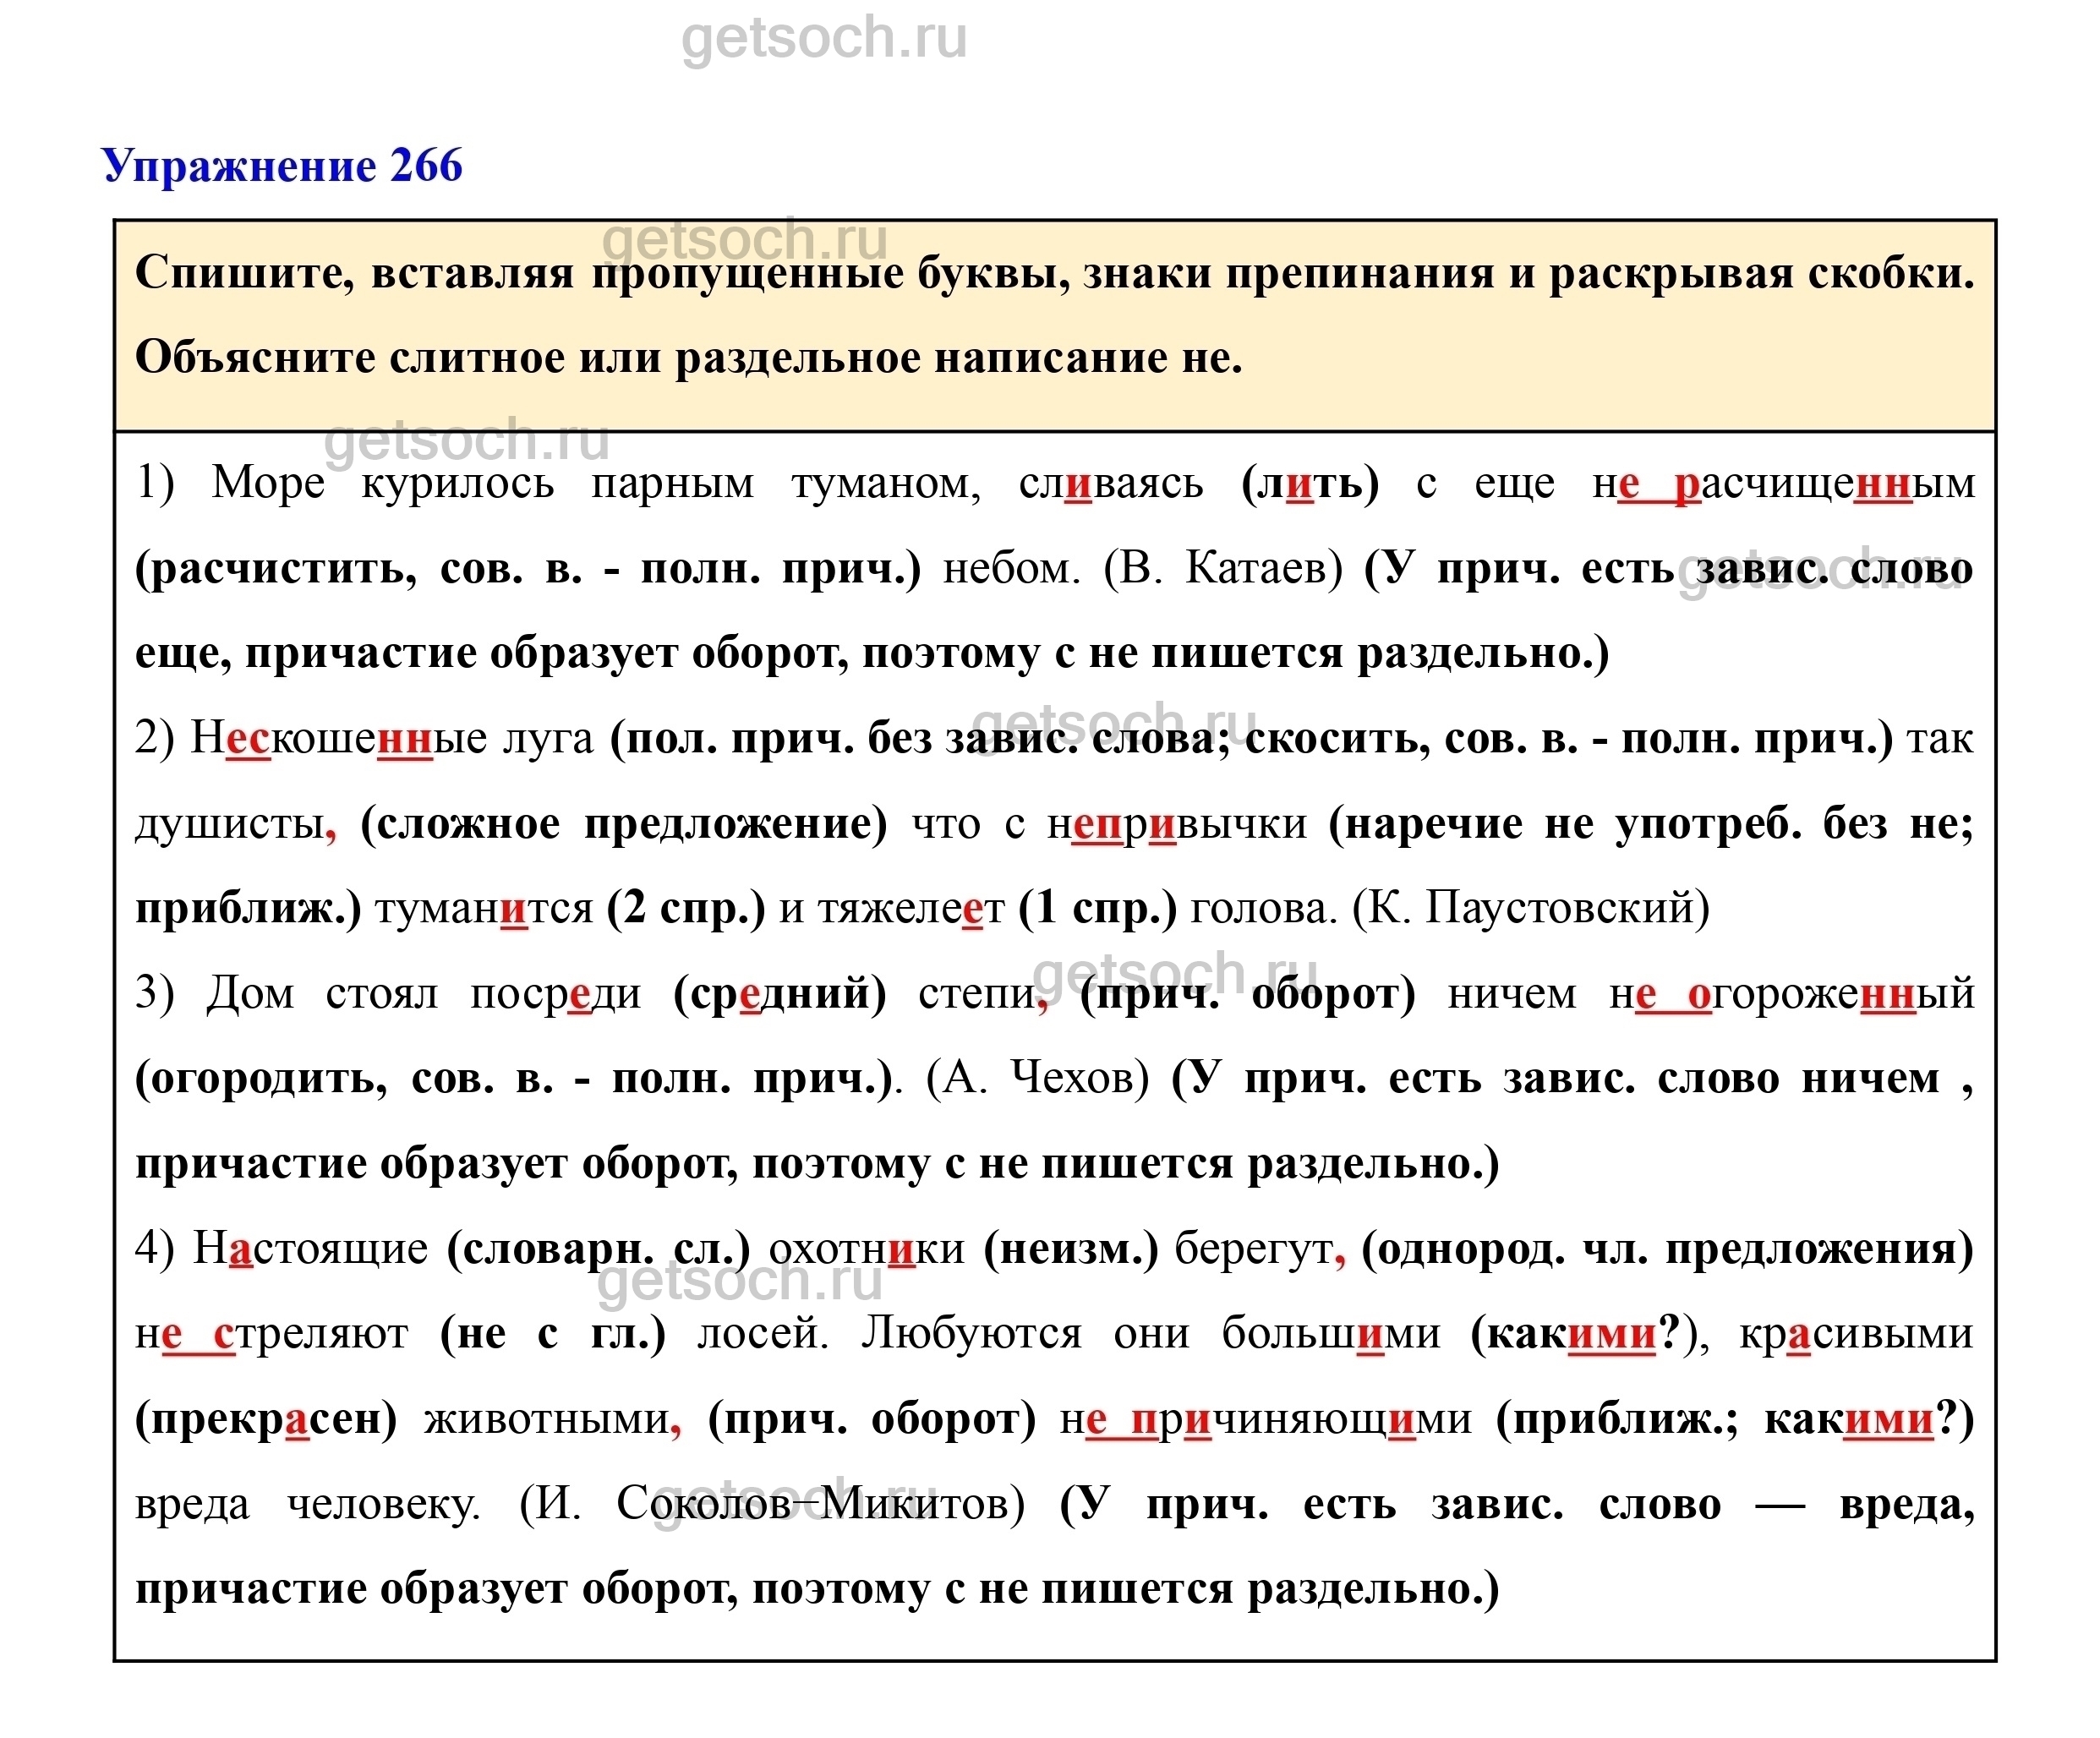Click the note '(2 спр.)' after 'туманится'
Viewport: 2100px width, 1738px height.
(x=685, y=908)
